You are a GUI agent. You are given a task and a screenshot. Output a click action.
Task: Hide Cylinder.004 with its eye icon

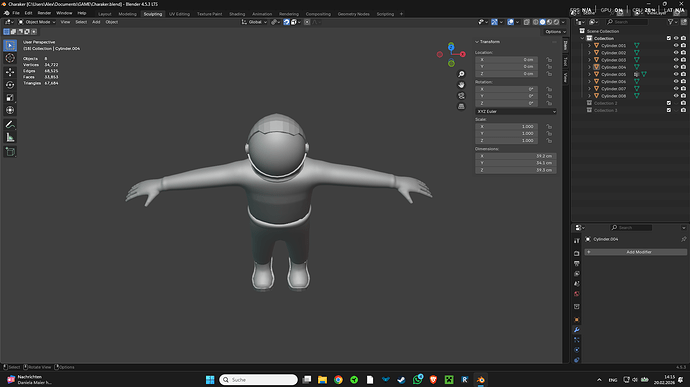(676, 67)
